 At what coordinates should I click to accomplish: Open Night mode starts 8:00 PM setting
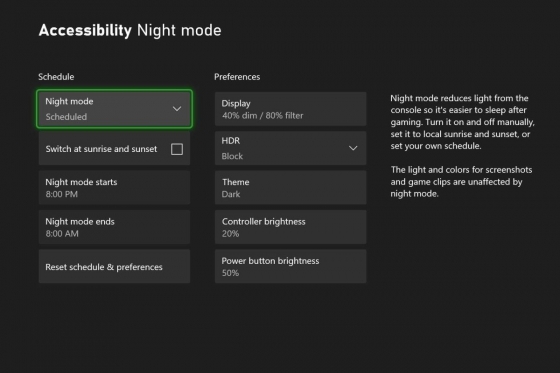pos(114,188)
